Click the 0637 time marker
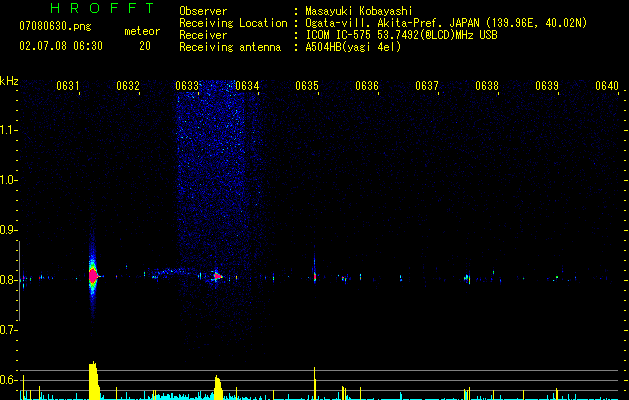The width and height of the screenshot is (629, 400). (x=427, y=86)
